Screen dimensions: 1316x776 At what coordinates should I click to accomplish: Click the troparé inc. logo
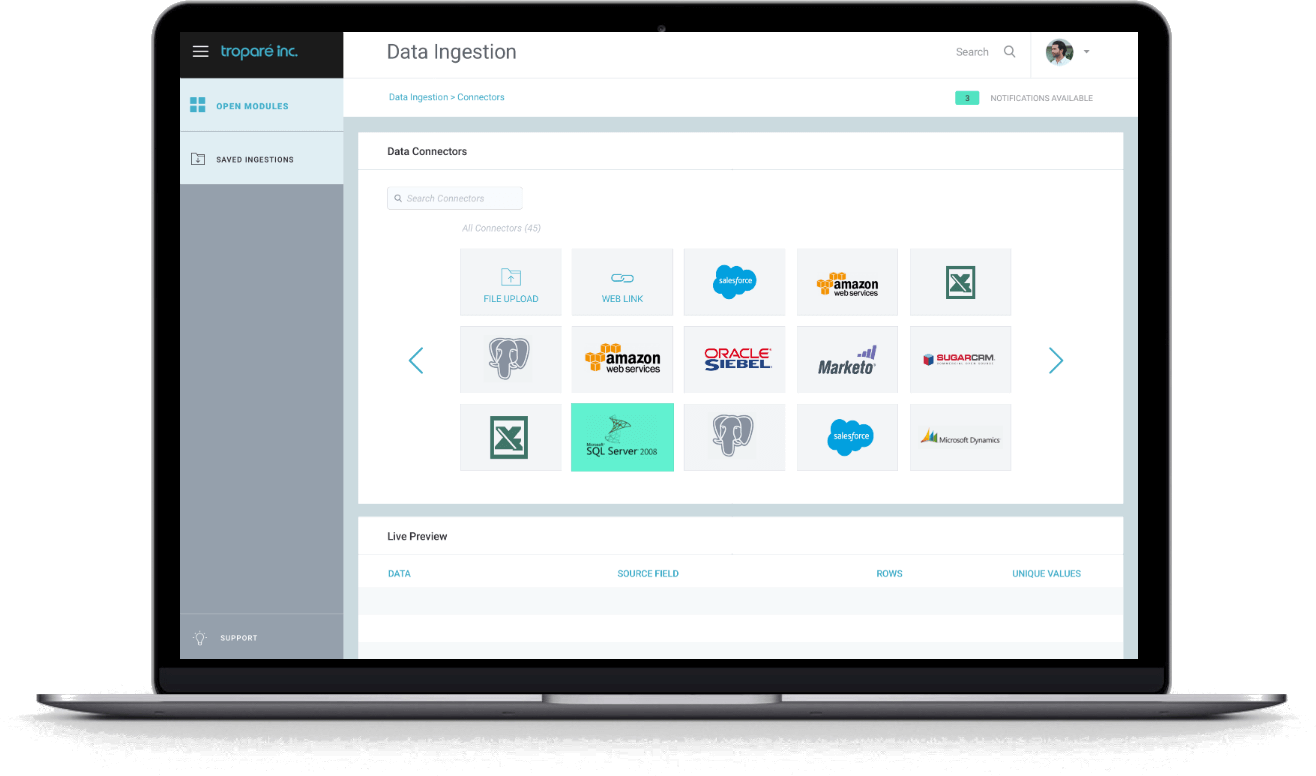[259, 51]
